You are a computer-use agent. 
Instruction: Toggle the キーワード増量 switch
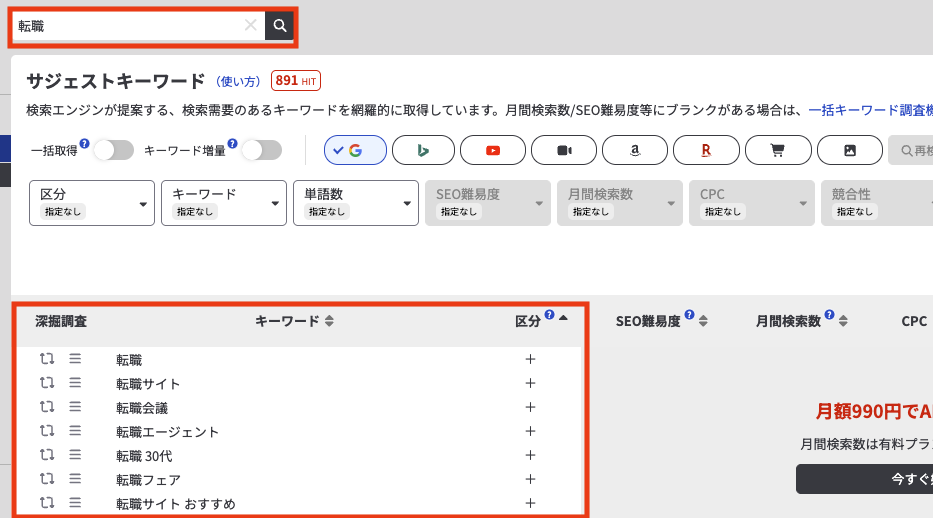point(262,150)
